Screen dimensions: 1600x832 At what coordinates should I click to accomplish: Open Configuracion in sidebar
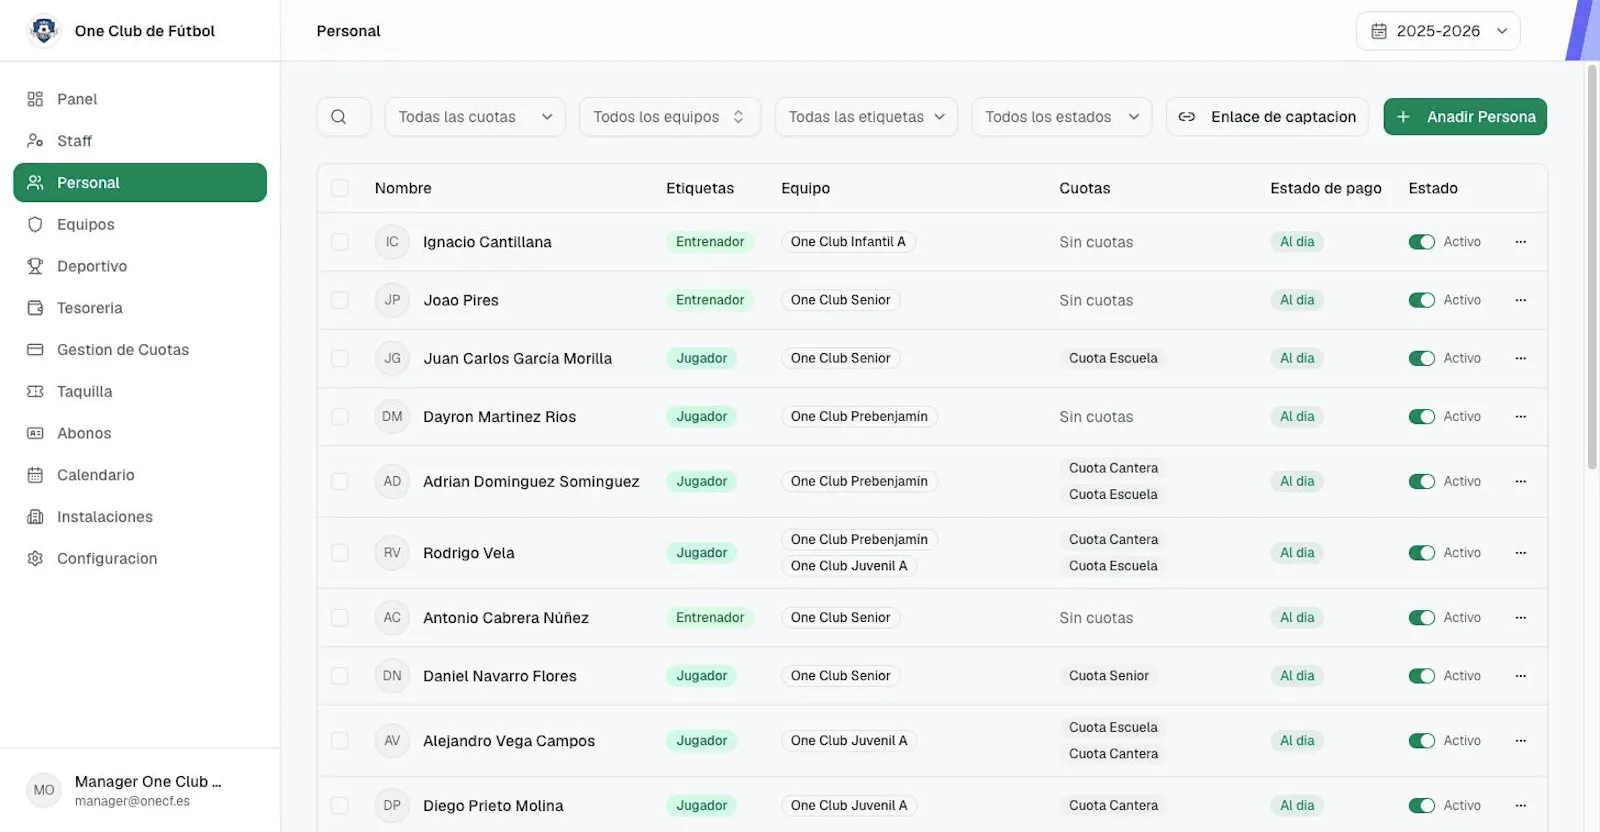140,559
